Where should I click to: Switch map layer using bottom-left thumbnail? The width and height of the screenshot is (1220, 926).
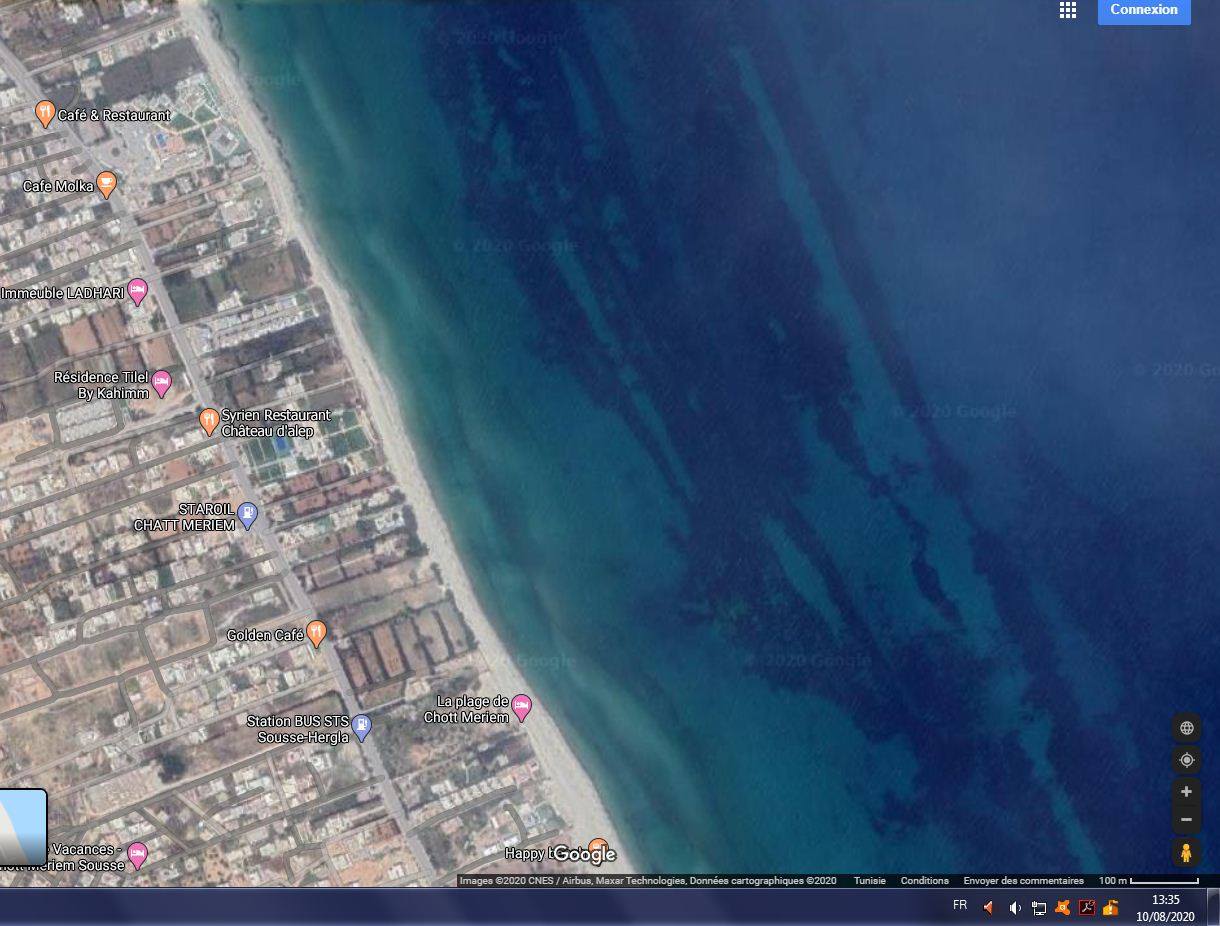(x=23, y=826)
